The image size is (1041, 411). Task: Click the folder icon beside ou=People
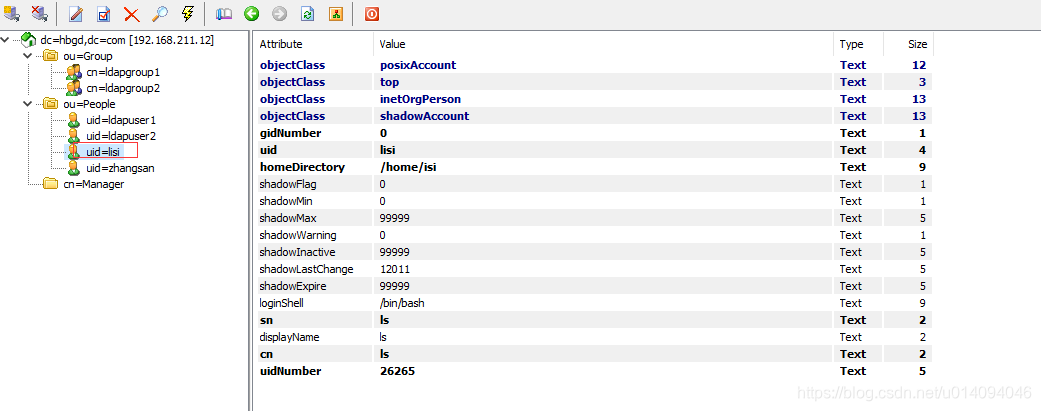pyautogui.click(x=50, y=104)
